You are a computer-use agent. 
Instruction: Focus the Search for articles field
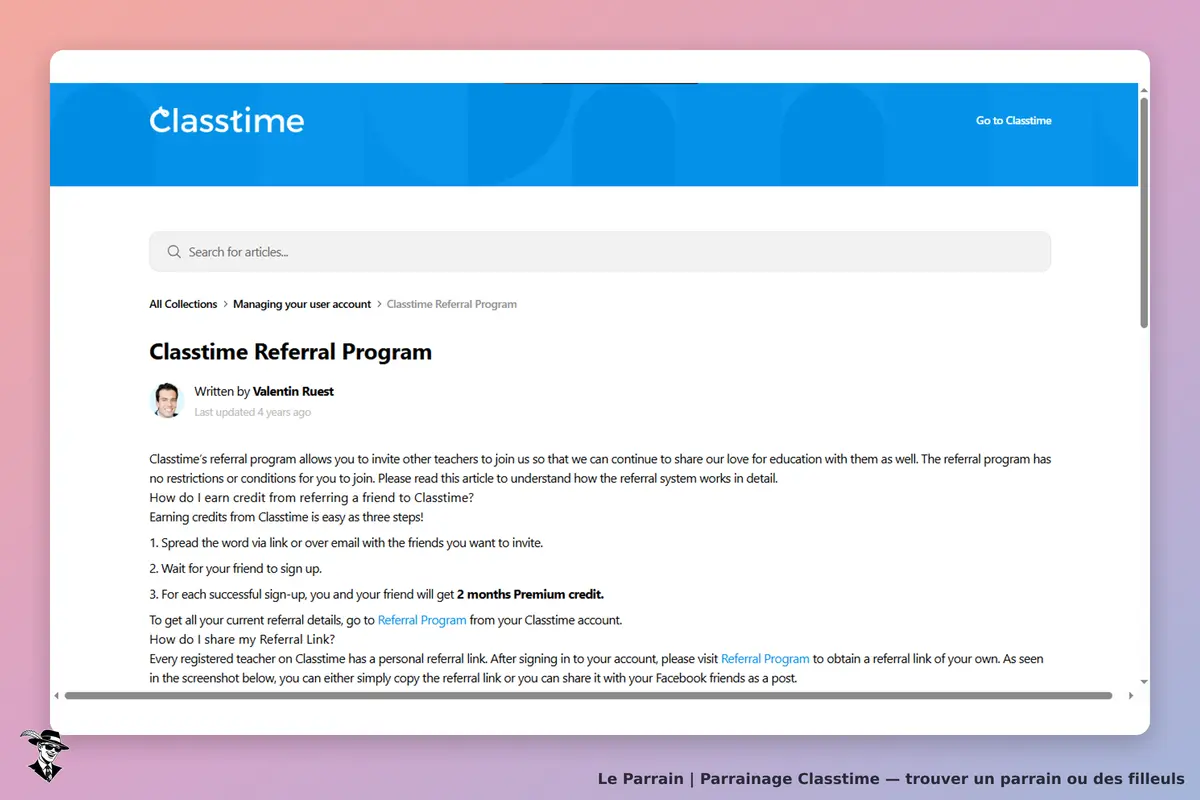(x=600, y=252)
